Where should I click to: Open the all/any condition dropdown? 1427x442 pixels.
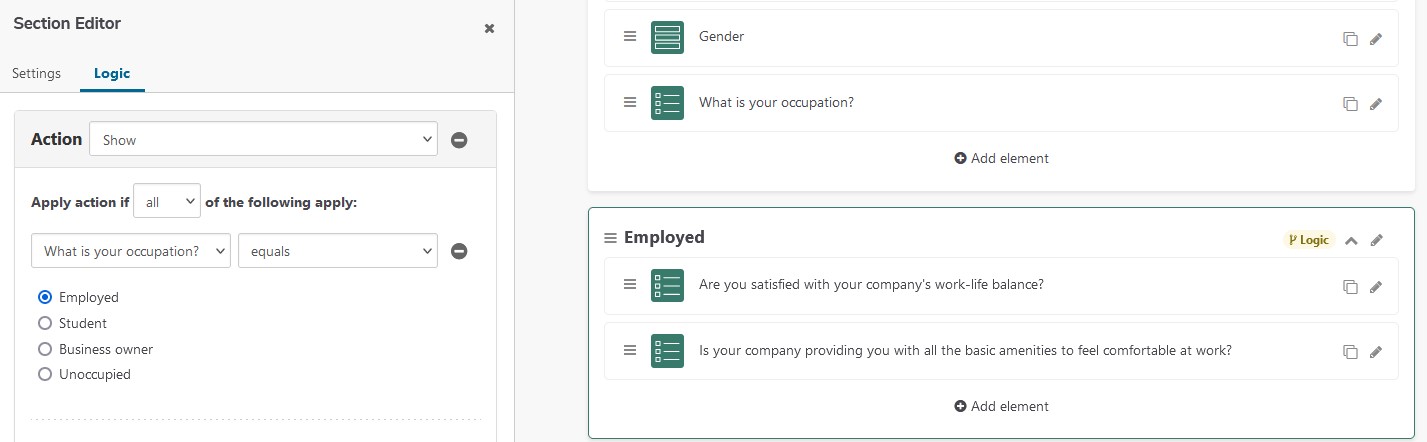pos(167,201)
